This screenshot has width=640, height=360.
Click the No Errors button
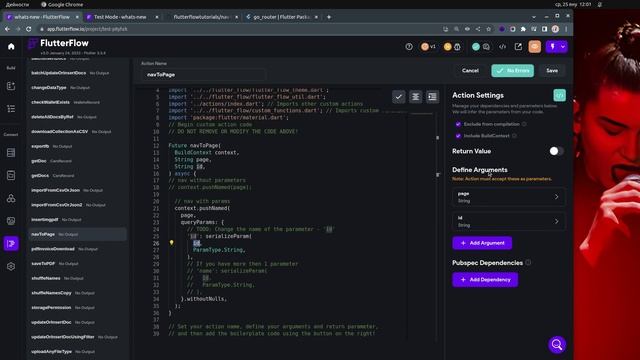point(513,71)
